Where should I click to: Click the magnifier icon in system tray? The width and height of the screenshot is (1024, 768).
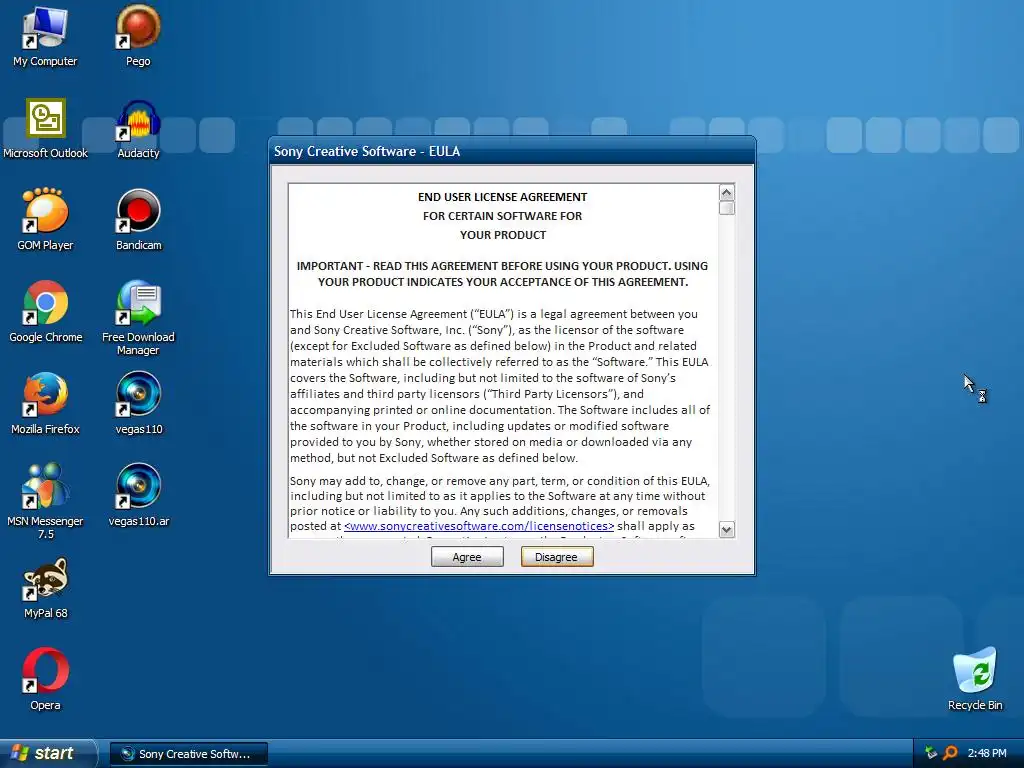951,753
